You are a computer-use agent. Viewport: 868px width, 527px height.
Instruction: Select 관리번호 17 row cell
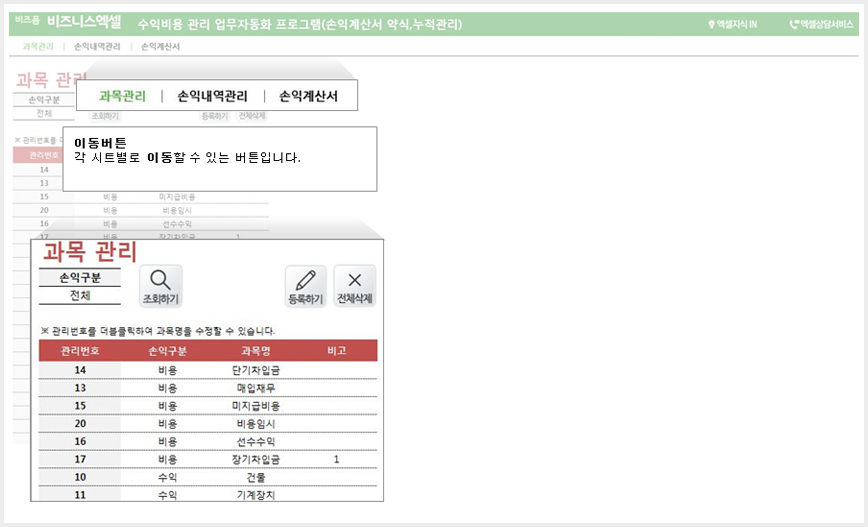(x=80, y=459)
